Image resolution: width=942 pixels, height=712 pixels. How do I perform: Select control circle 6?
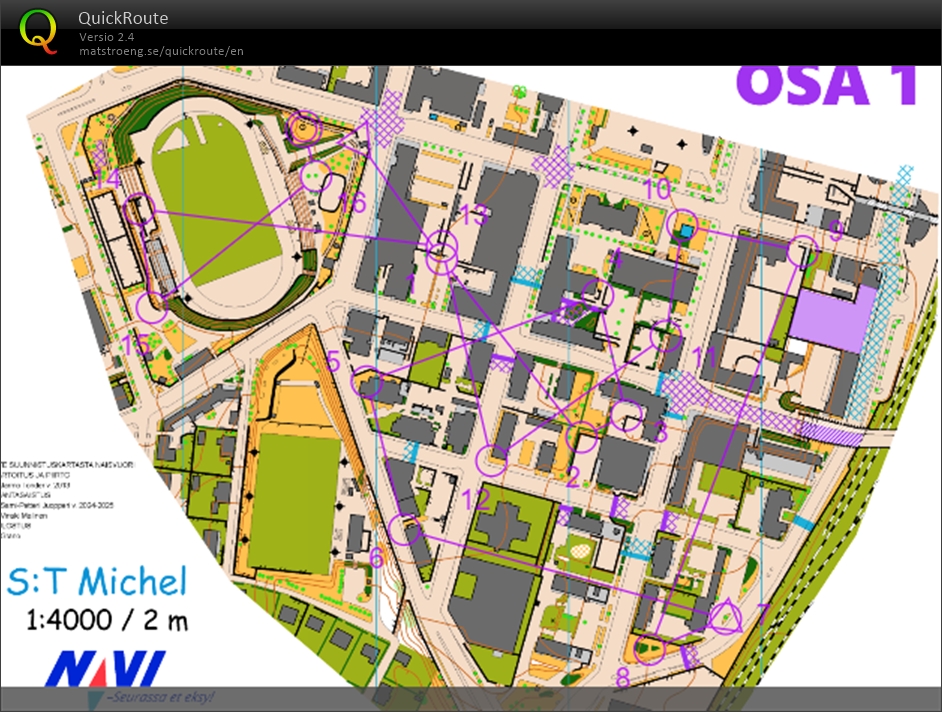405,529
